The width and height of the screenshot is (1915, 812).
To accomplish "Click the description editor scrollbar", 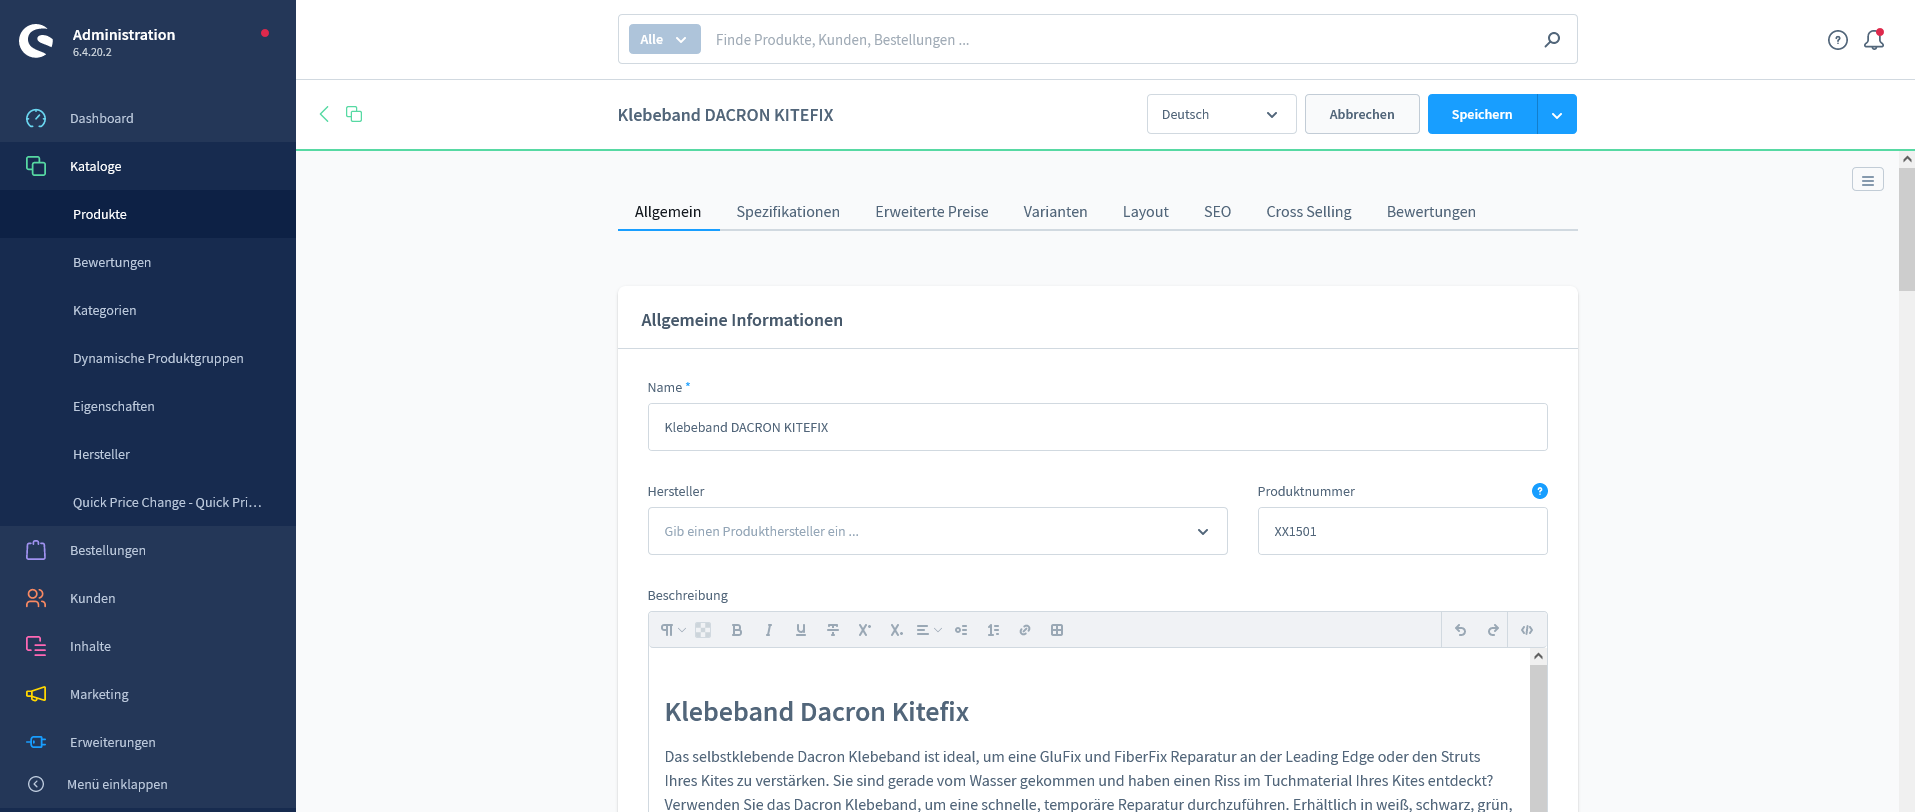I will click(1538, 738).
